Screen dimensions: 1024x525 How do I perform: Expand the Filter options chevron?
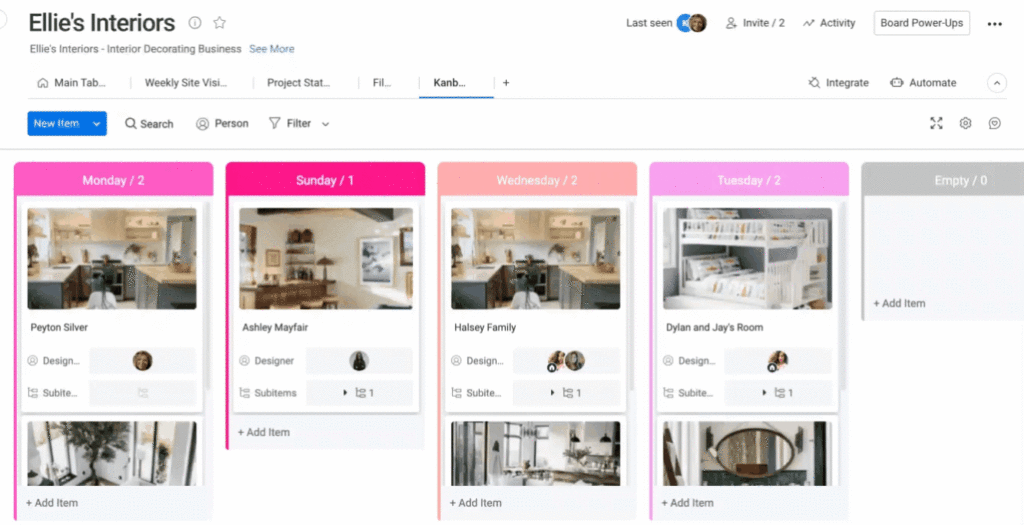(325, 124)
